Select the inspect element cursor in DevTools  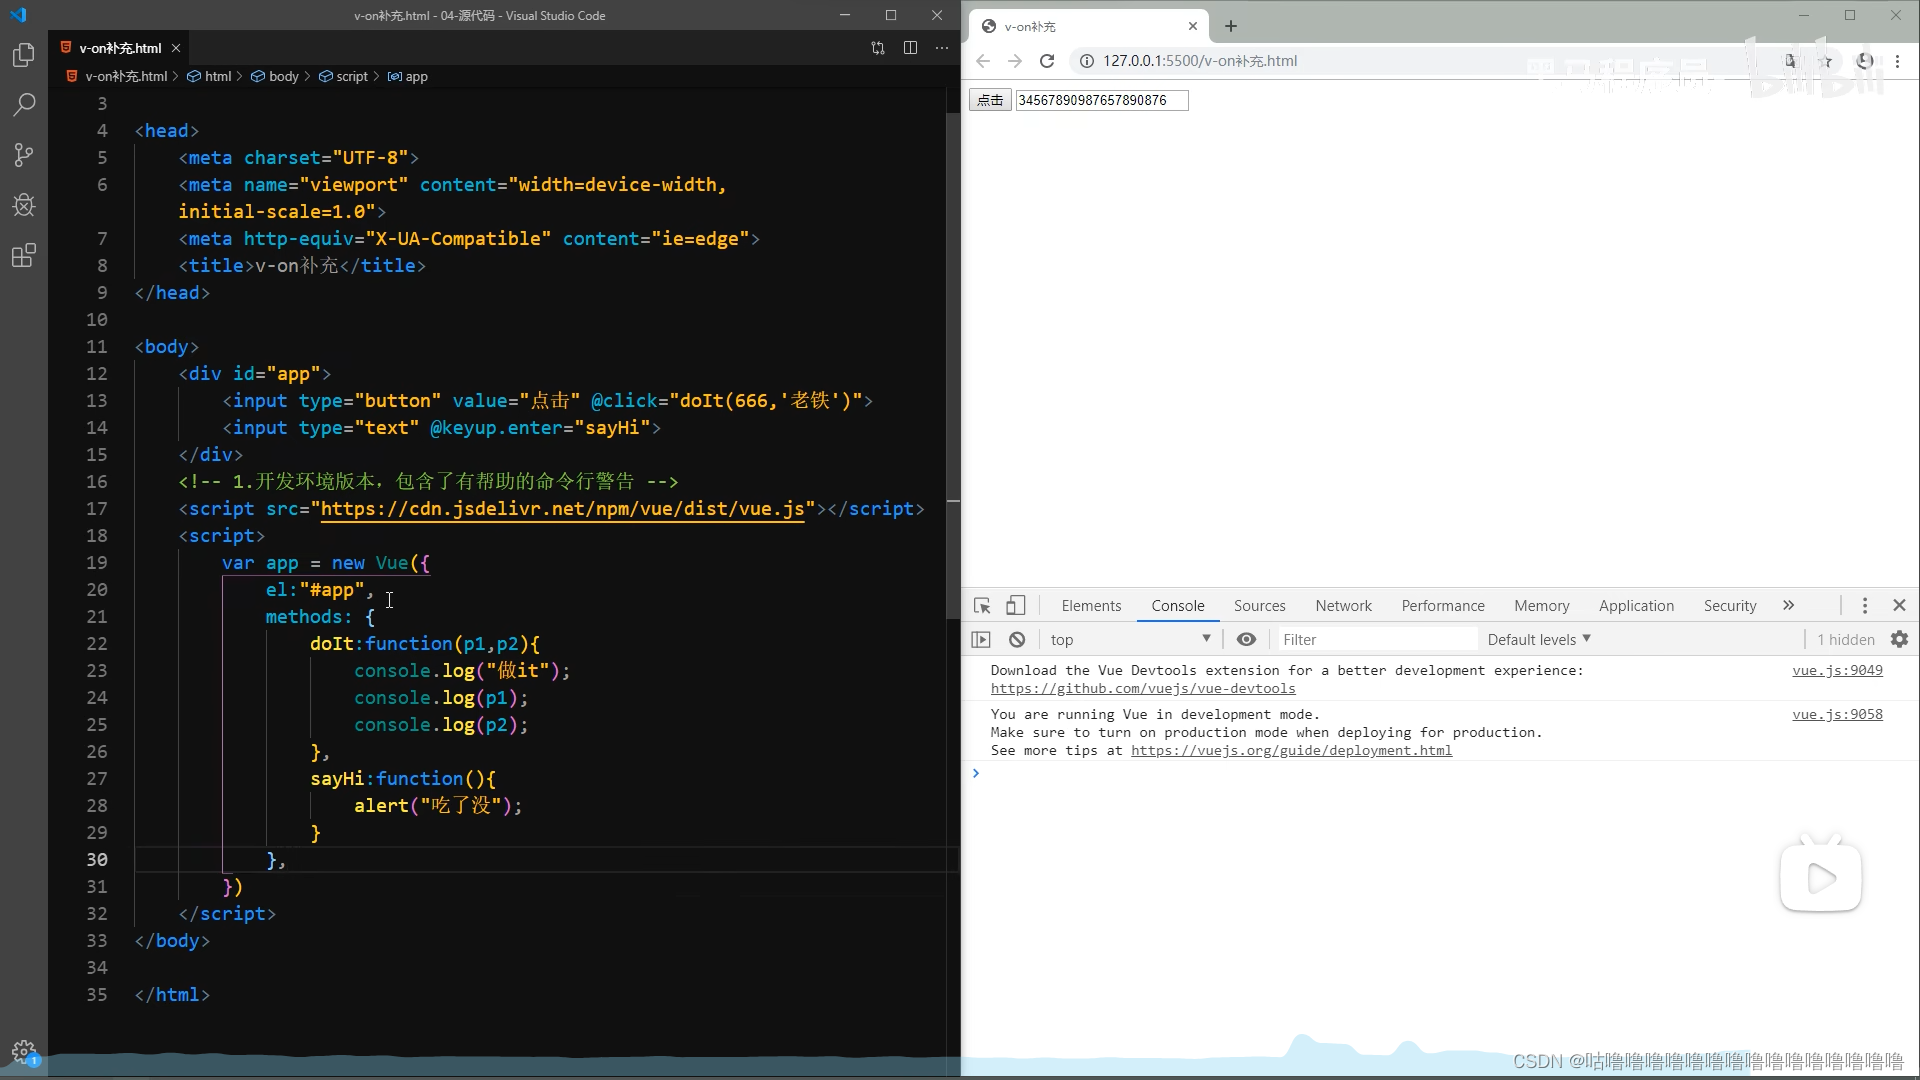click(x=982, y=605)
